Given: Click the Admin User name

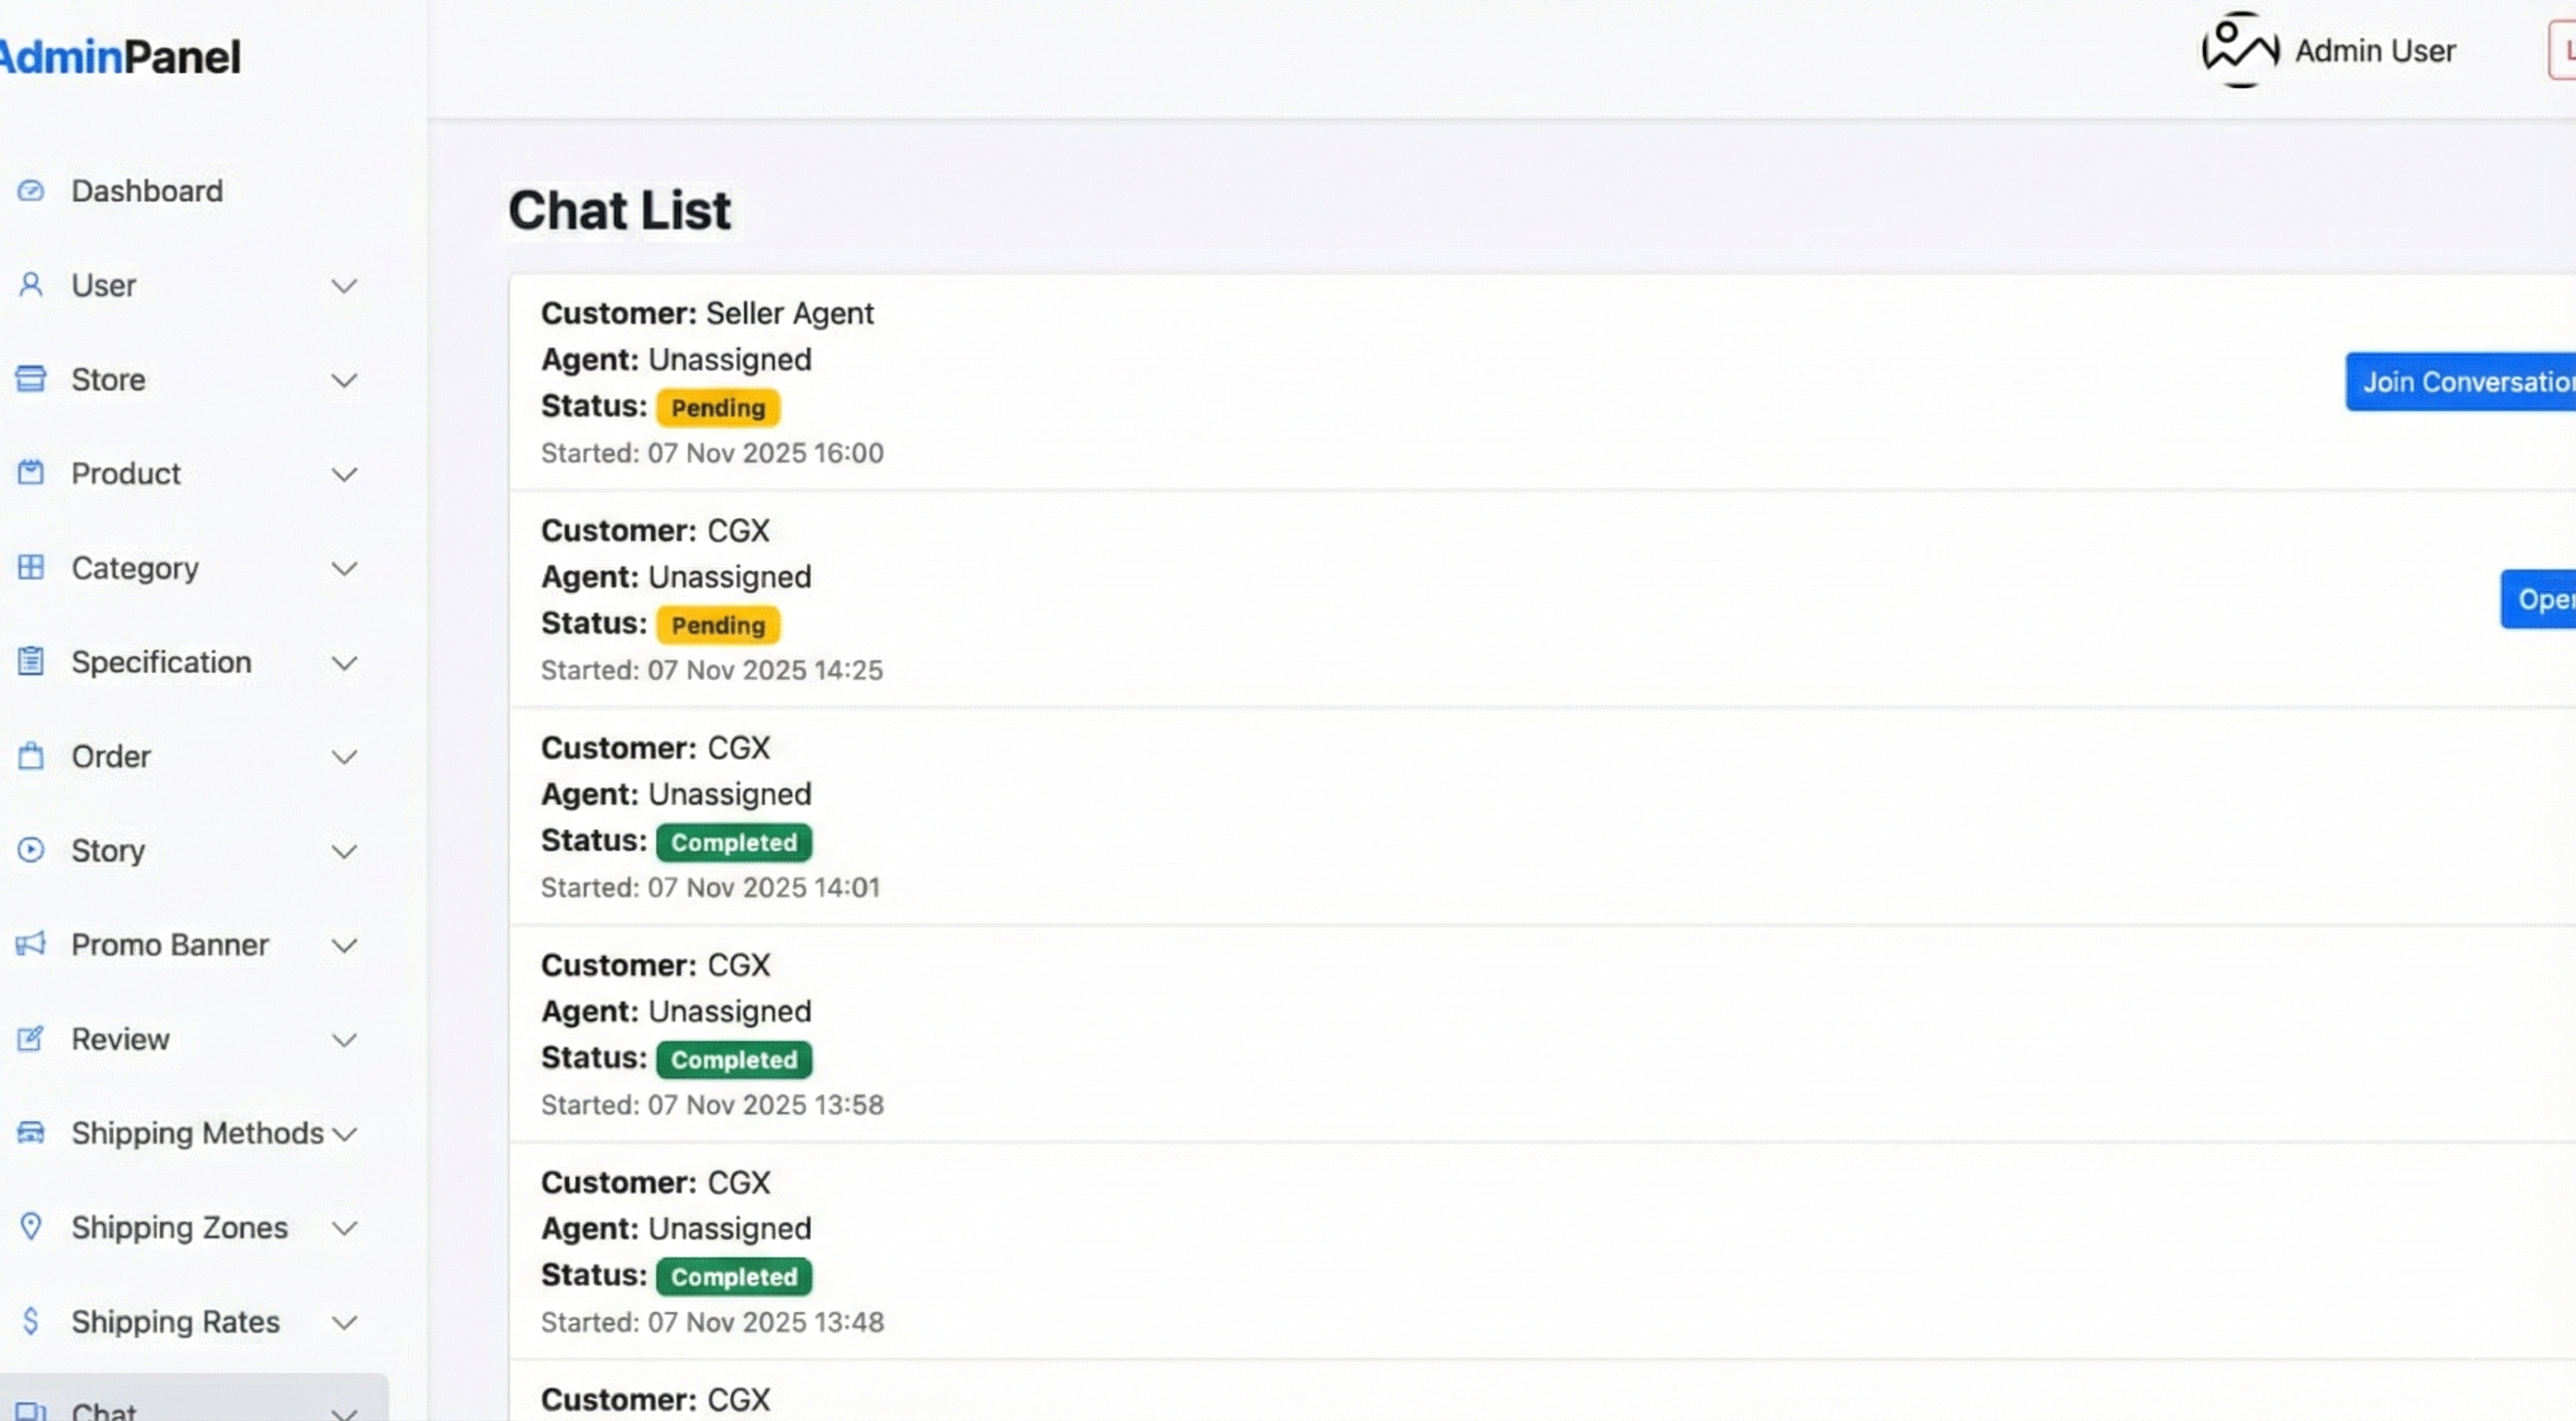Looking at the screenshot, I should click(2375, 50).
